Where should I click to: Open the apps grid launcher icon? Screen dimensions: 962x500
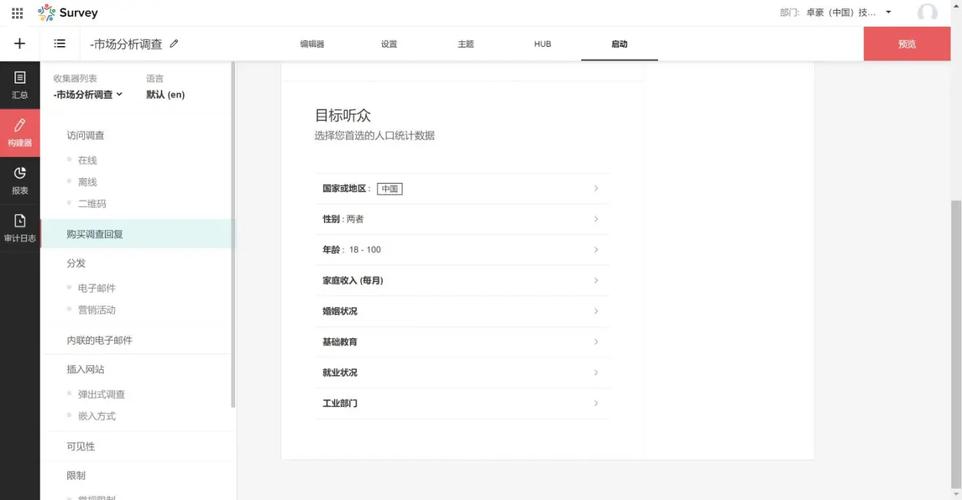[17, 13]
